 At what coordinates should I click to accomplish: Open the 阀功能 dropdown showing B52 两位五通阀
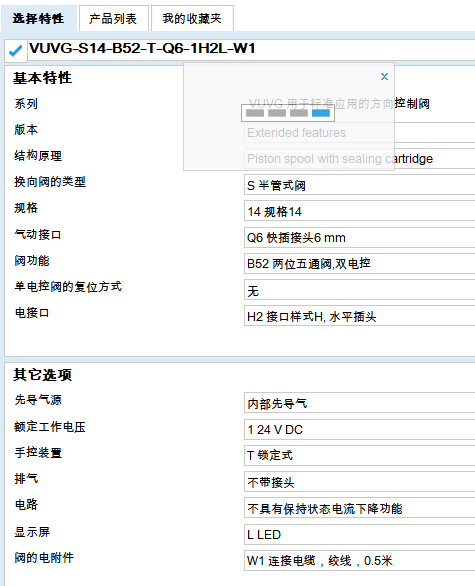click(x=360, y=263)
